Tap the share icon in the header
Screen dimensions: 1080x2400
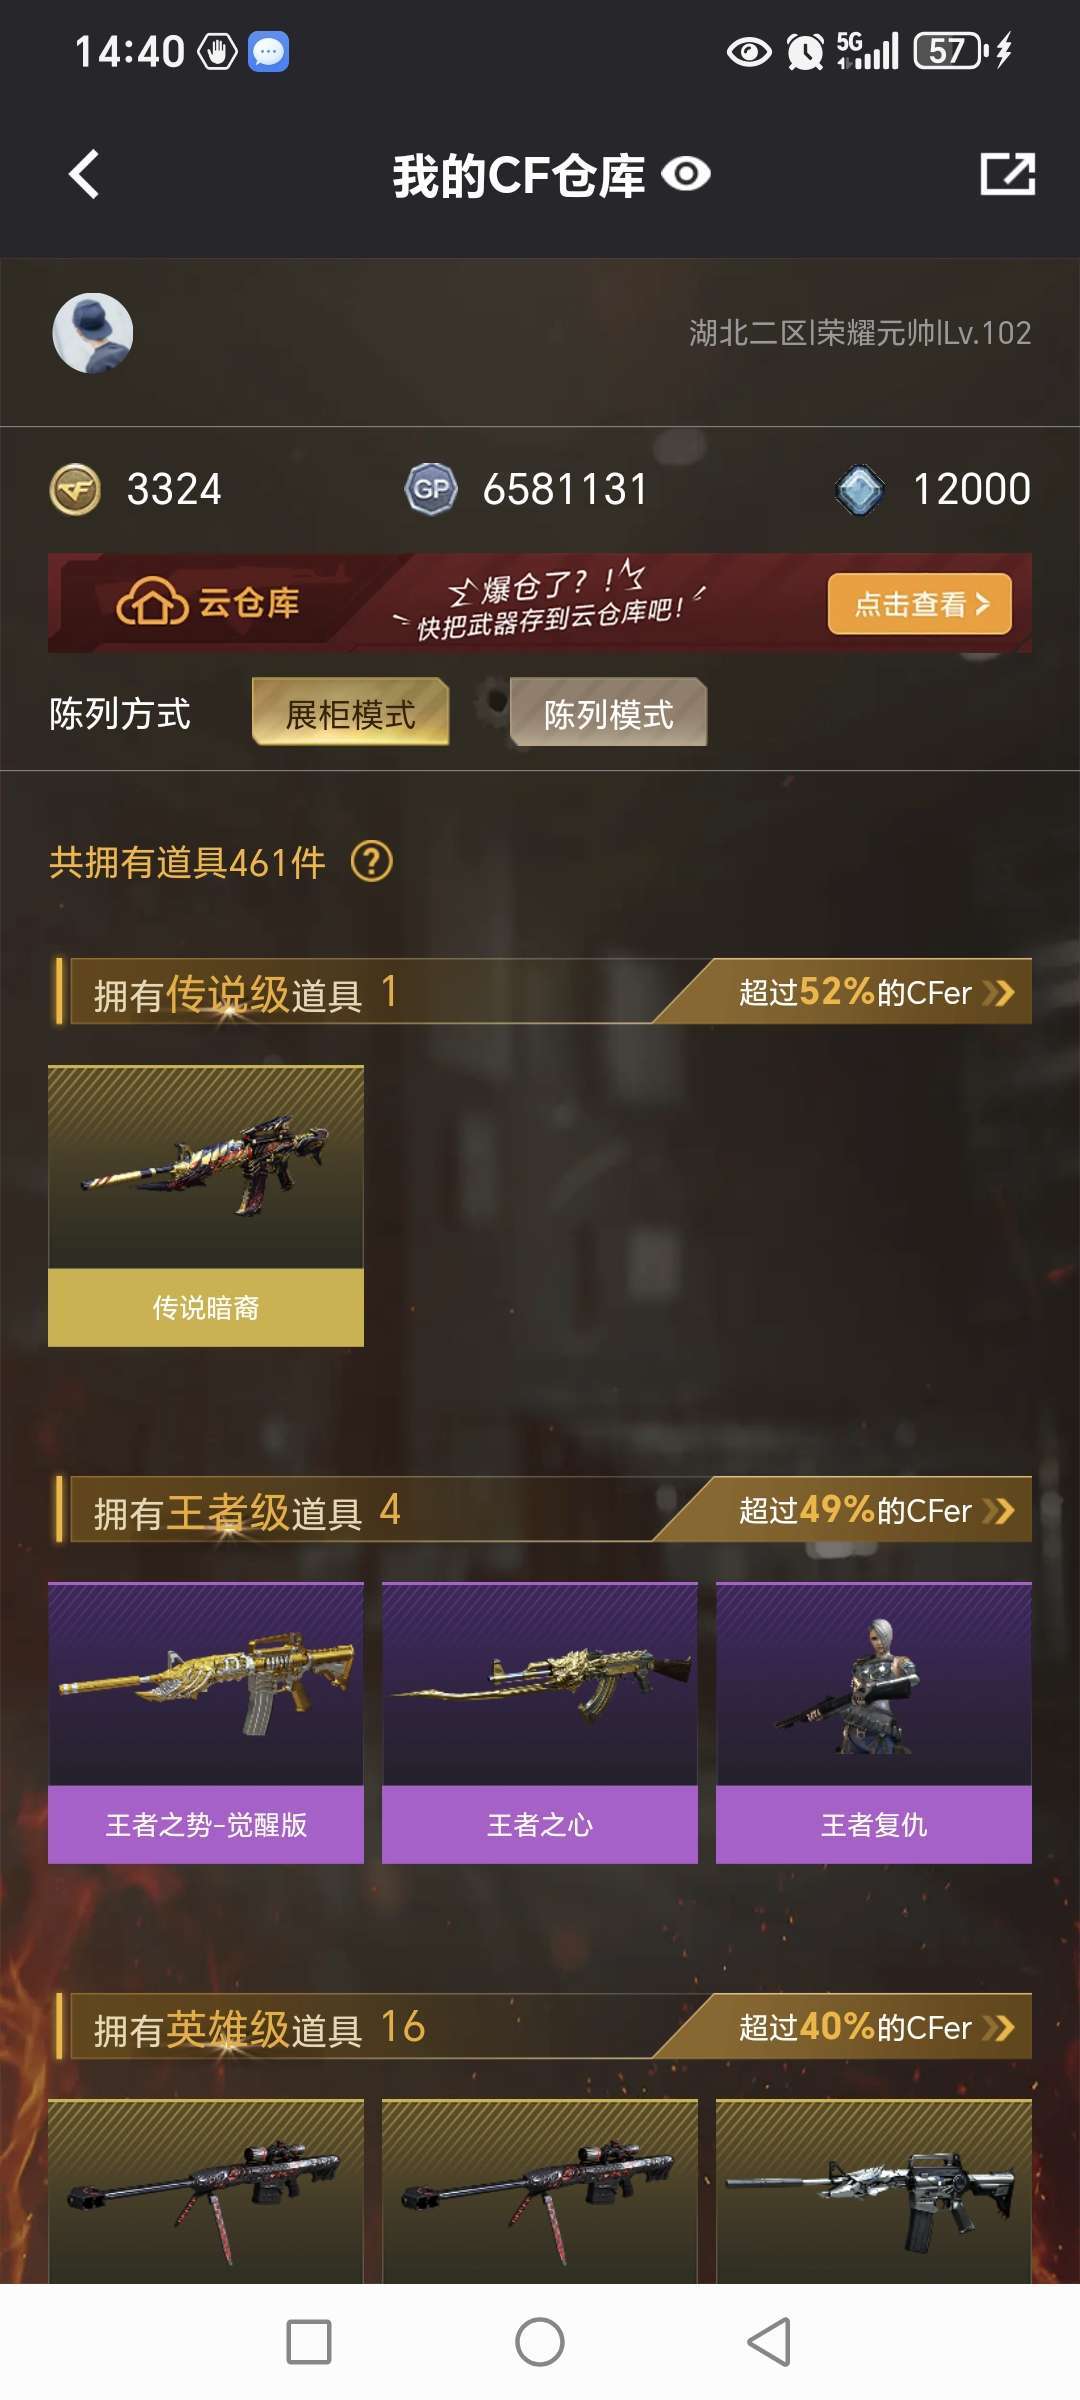coord(1007,174)
